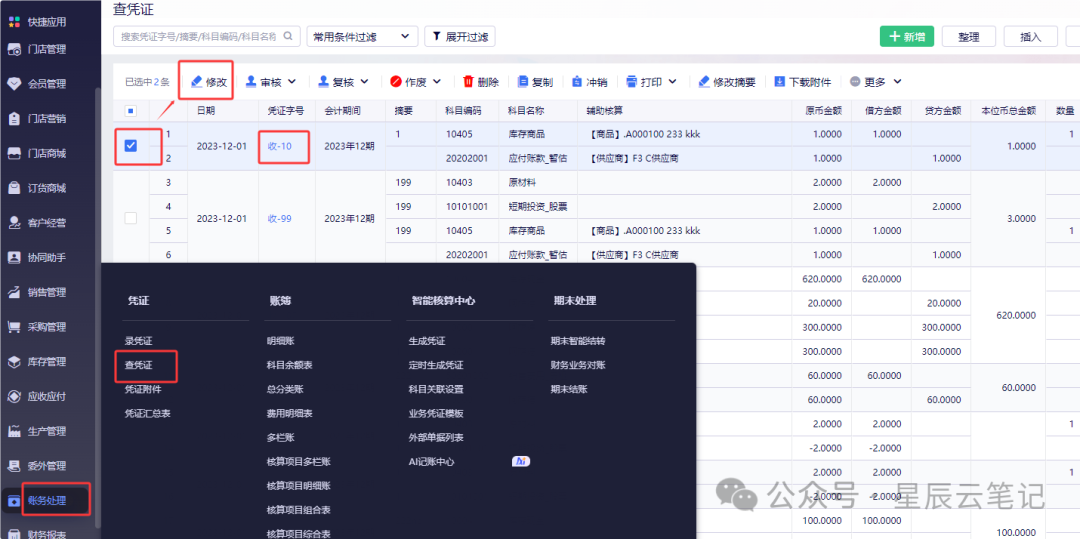This screenshot has width=1080, height=539.
Task: Click the AI badge beside AI记账中心
Action: [521, 461]
